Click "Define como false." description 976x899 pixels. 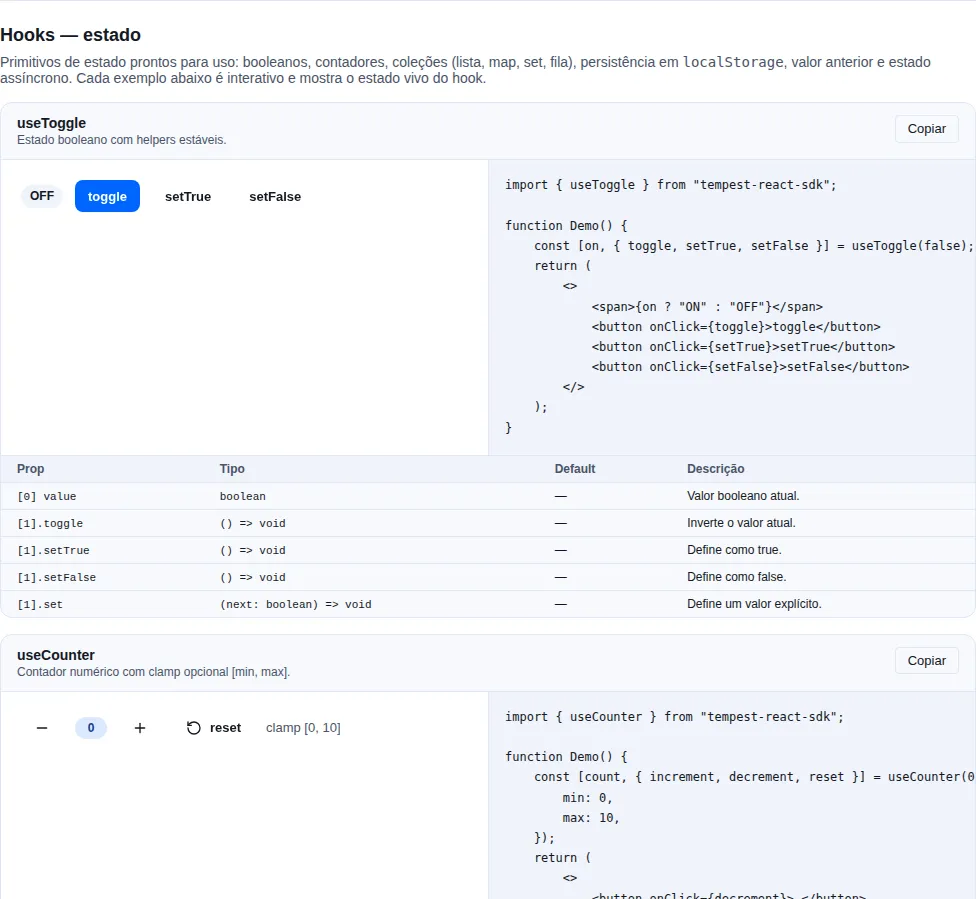pos(737,577)
